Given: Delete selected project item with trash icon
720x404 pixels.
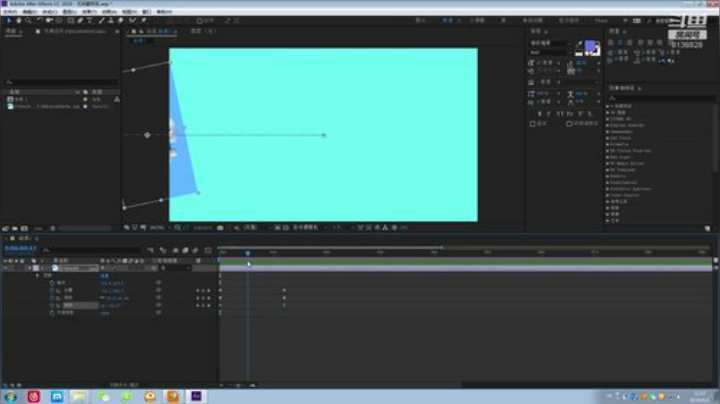Looking at the screenshot, I should click(x=53, y=228).
